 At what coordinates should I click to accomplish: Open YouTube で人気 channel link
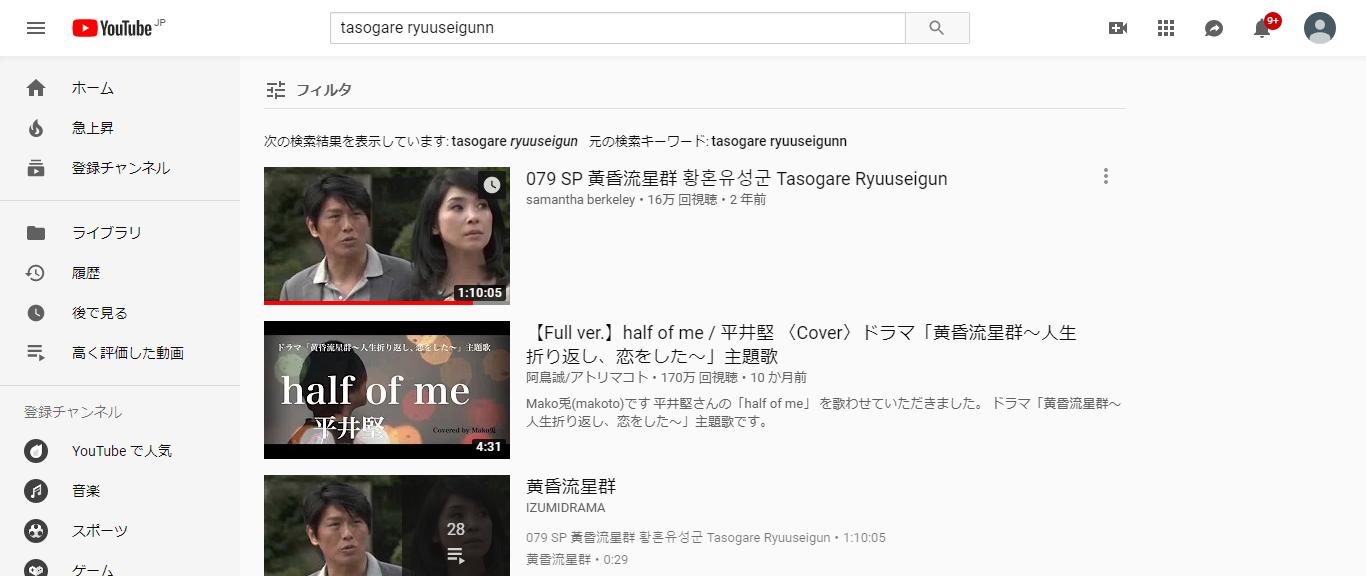coord(120,451)
